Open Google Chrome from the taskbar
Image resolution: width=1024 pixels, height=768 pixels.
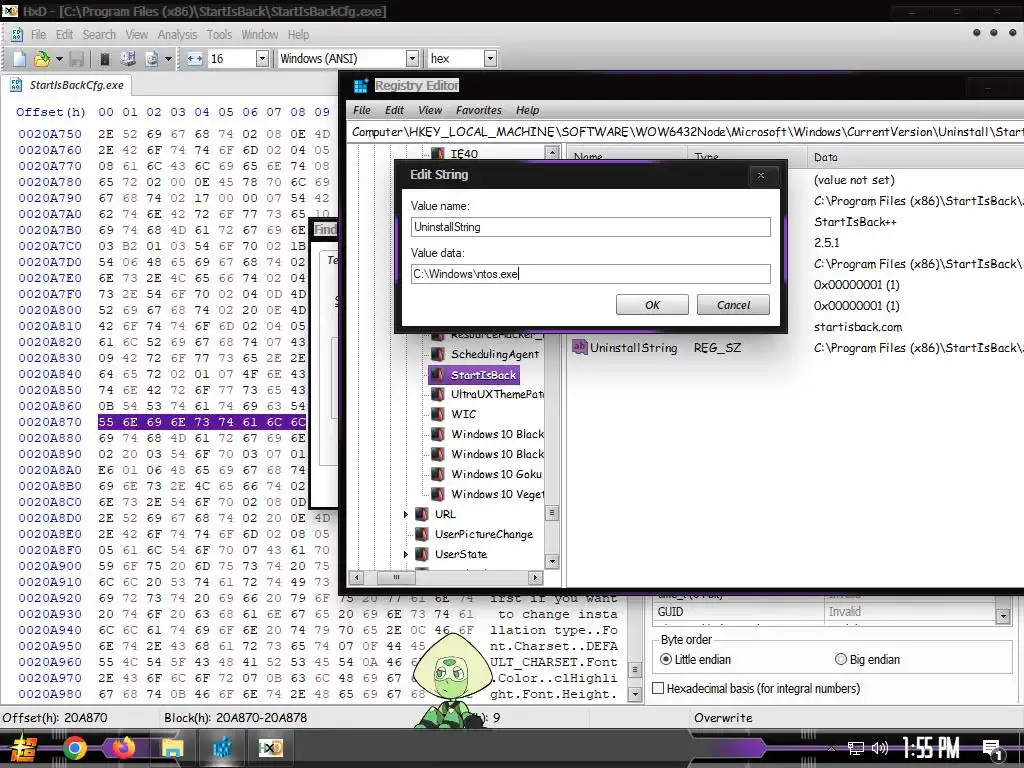[75, 748]
